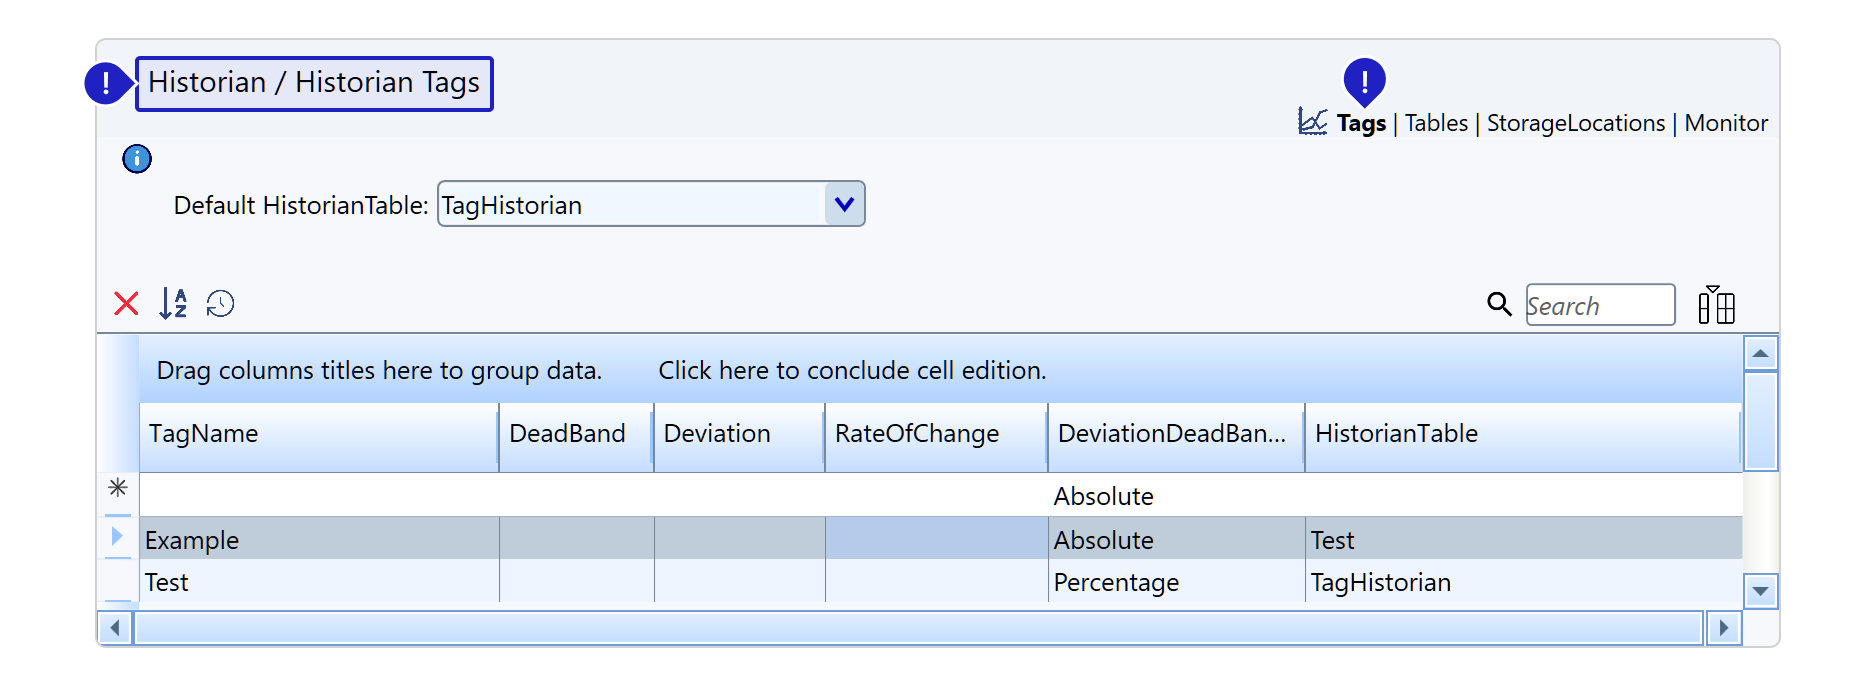Open the StorageLocations tab
Screen dimensions: 1859x686
tap(1575, 123)
